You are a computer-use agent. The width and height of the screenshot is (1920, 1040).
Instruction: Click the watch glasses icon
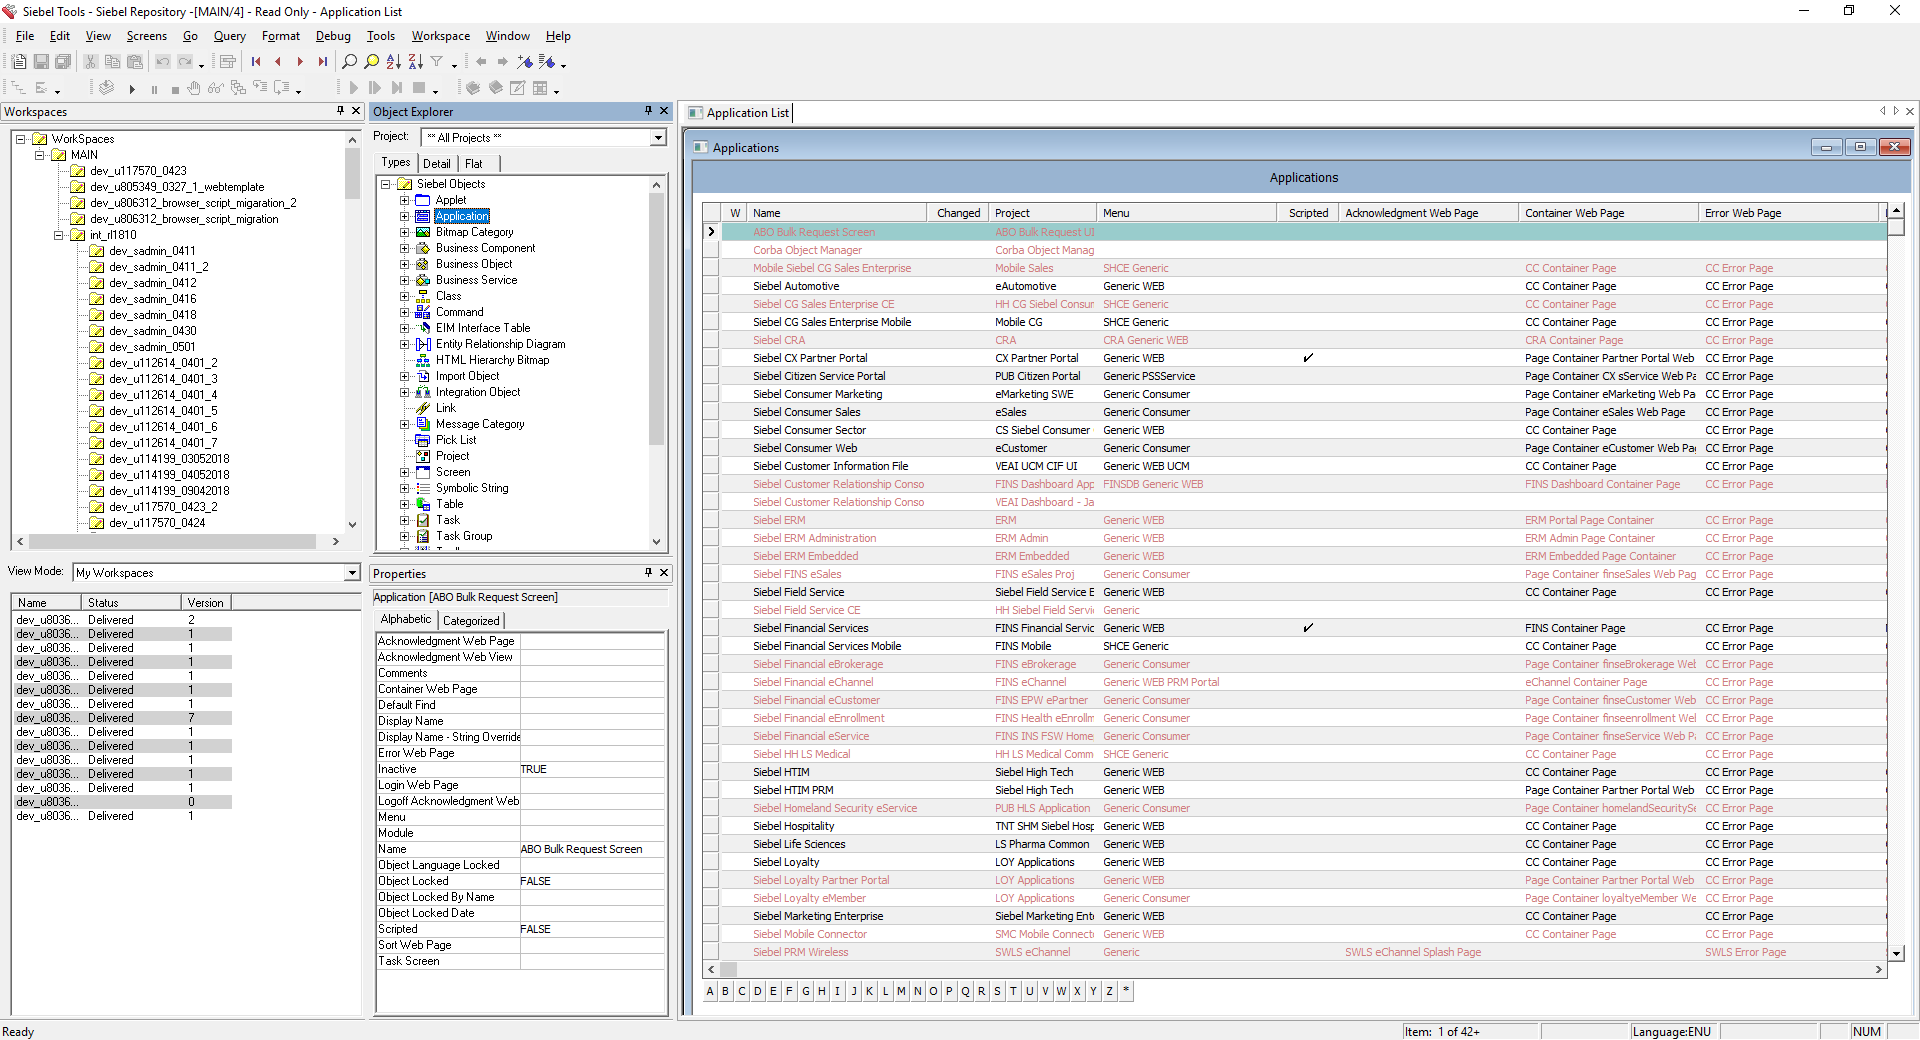215,88
